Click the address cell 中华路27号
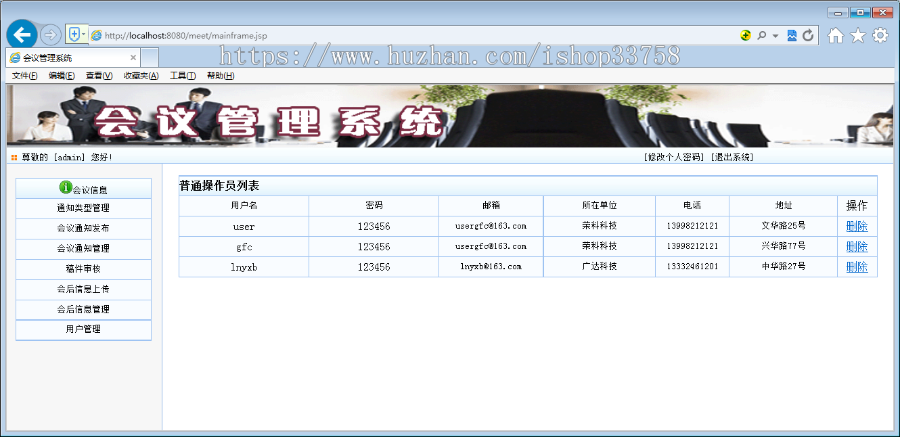The height and width of the screenshot is (437, 900). (x=783, y=266)
